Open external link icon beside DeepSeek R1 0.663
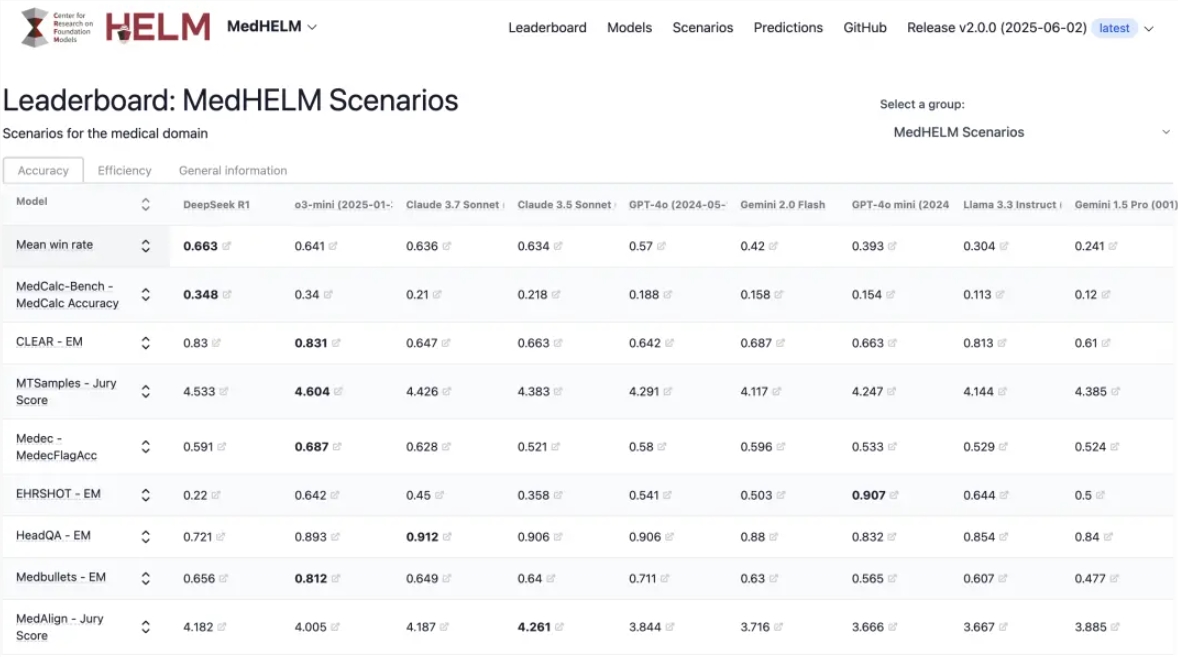The width and height of the screenshot is (1178, 657). point(227,246)
